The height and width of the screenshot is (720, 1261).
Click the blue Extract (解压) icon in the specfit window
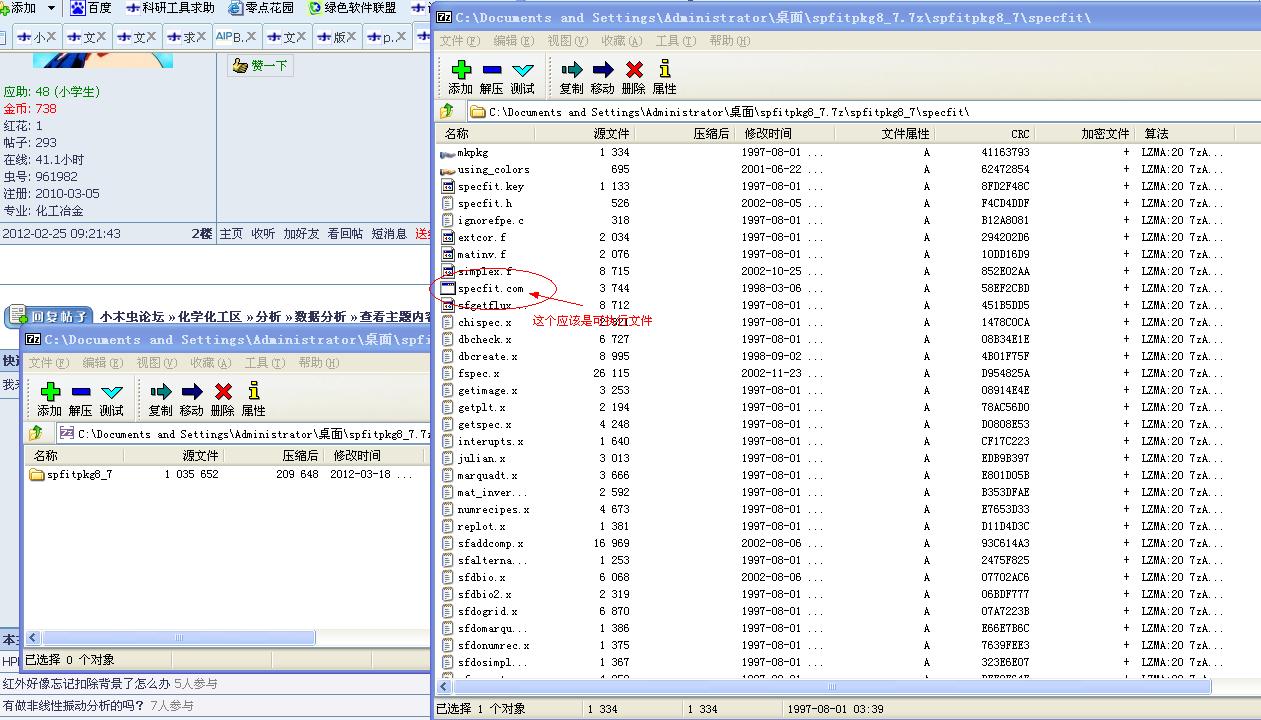coord(491,69)
